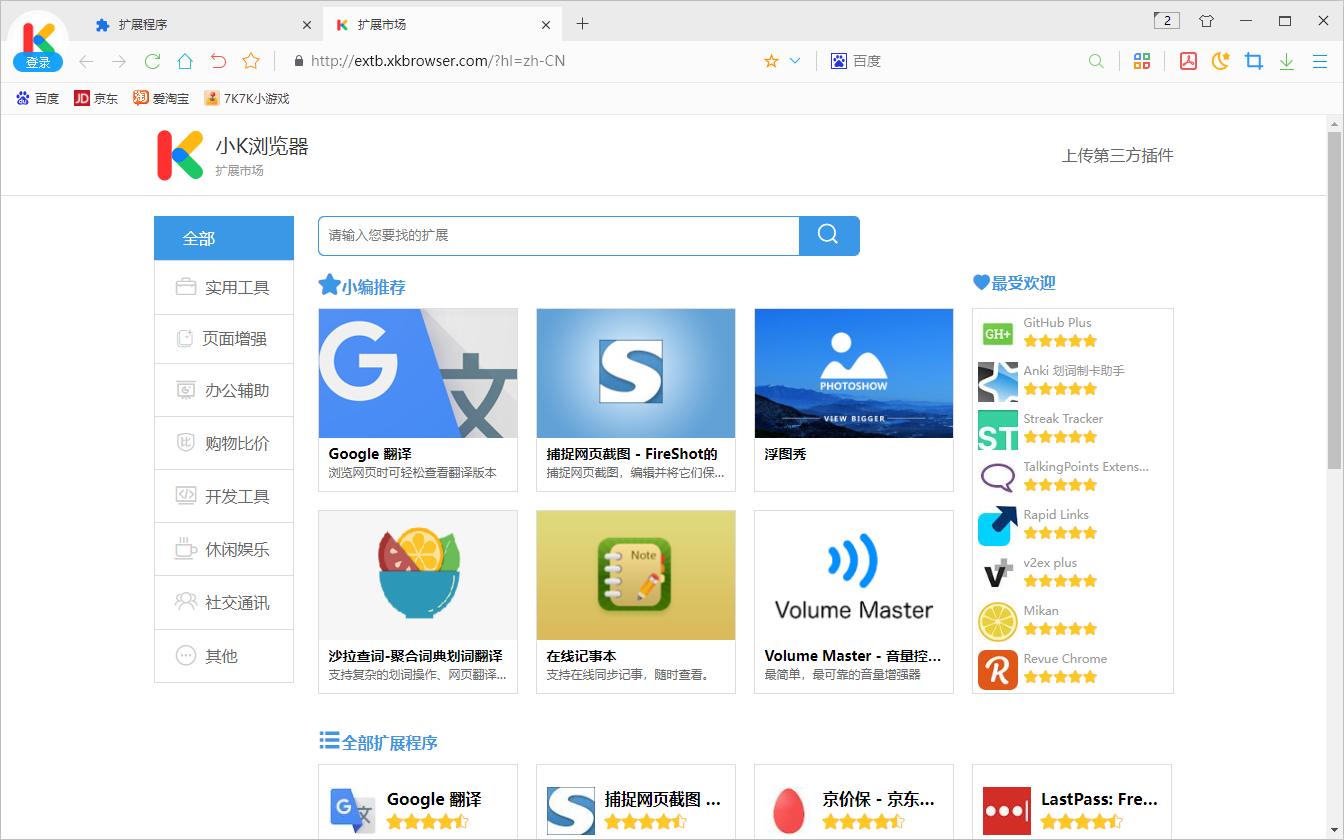This screenshot has height=840, width=1344.
Task: Click the vertical page scrollbar thumb
Action: click(x=1334, y=300)
